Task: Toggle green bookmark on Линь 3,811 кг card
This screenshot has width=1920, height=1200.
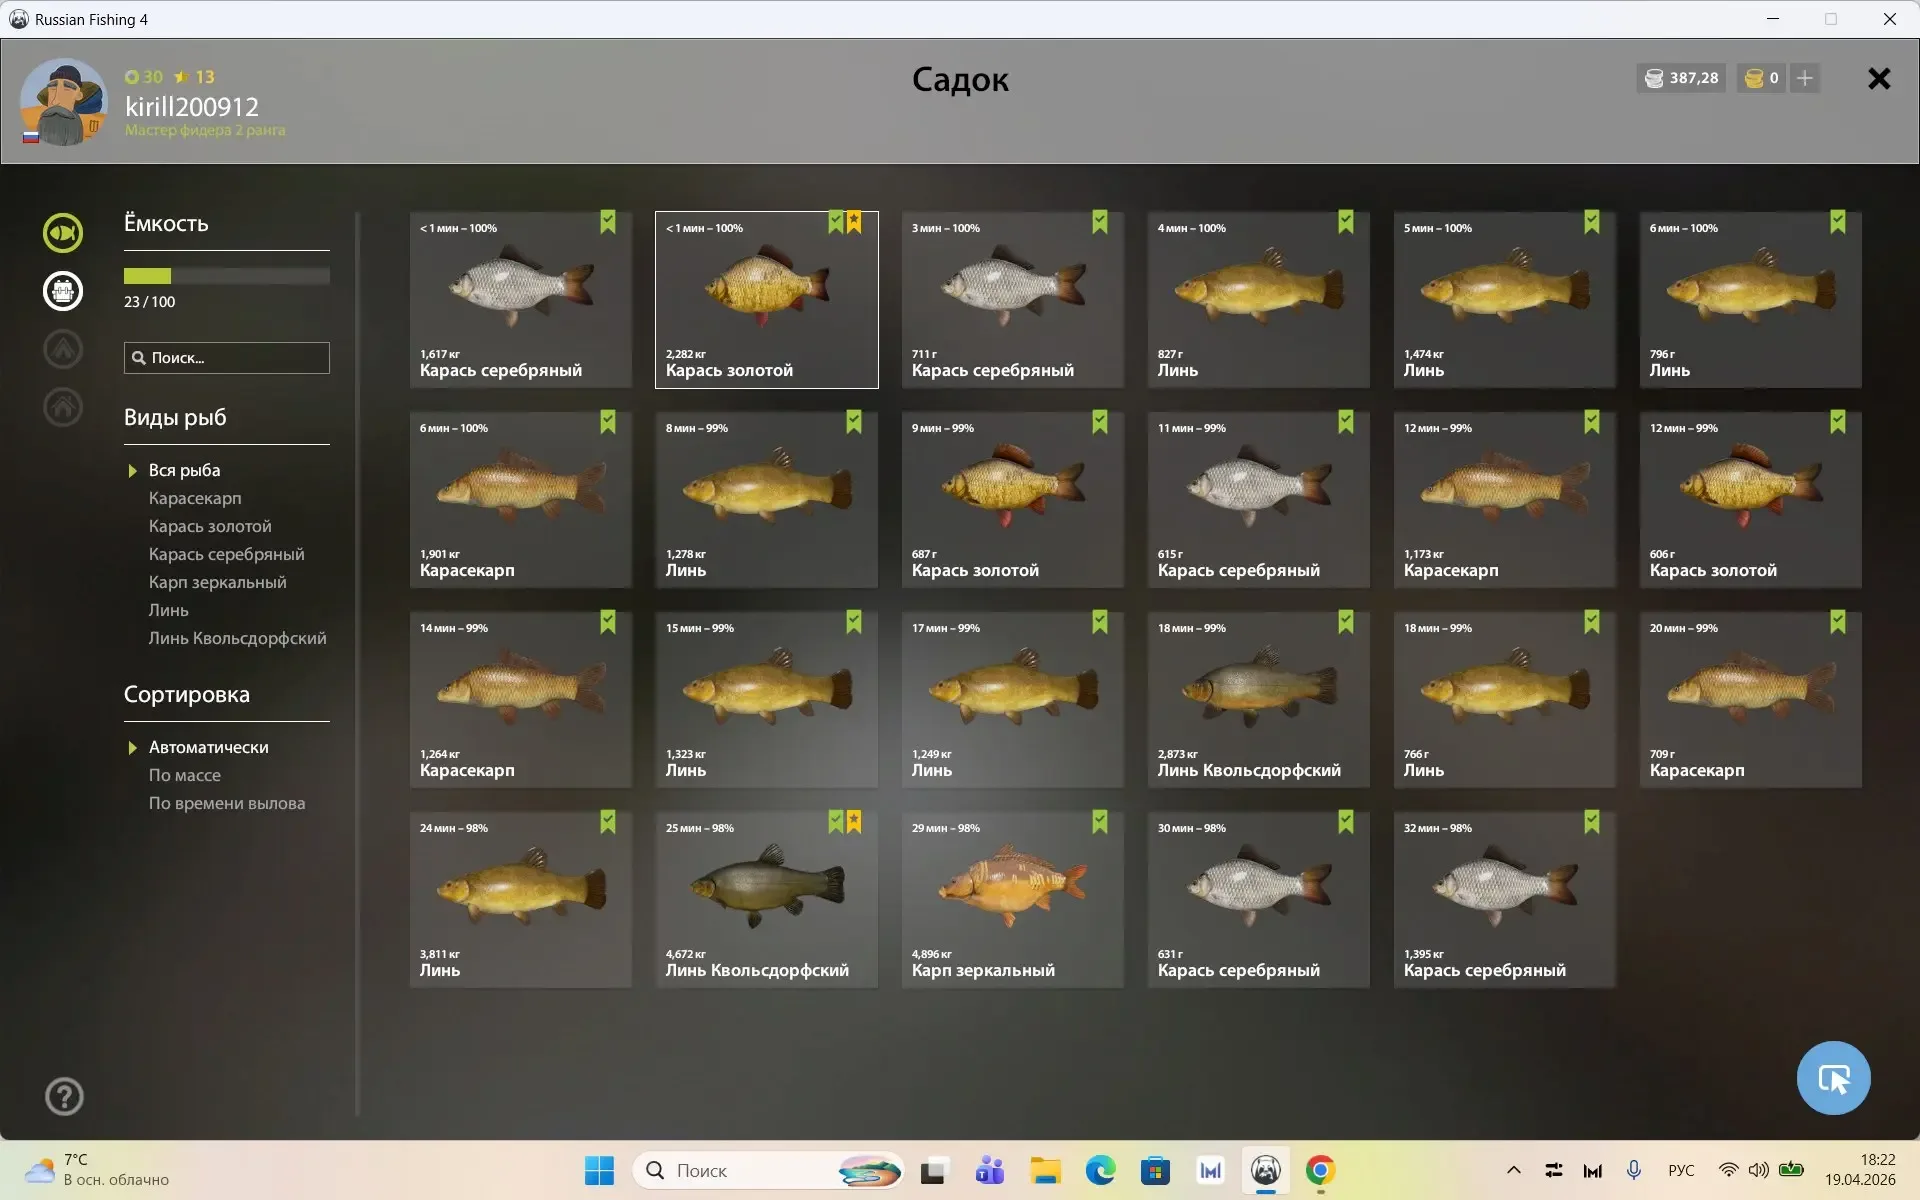Action: 608,822
